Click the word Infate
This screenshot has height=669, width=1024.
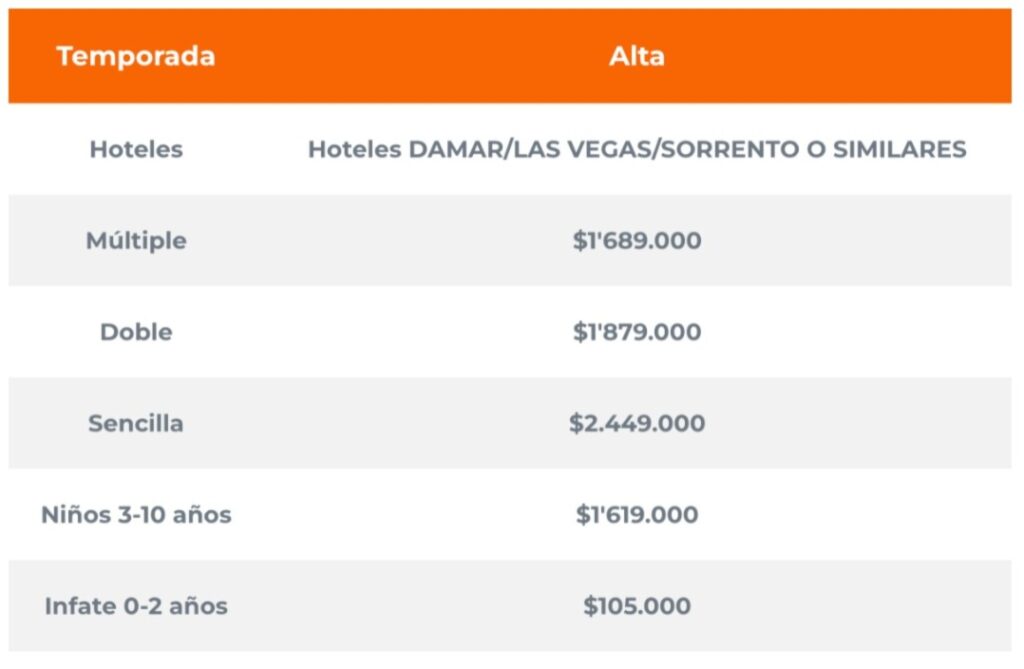pos(76,606)
